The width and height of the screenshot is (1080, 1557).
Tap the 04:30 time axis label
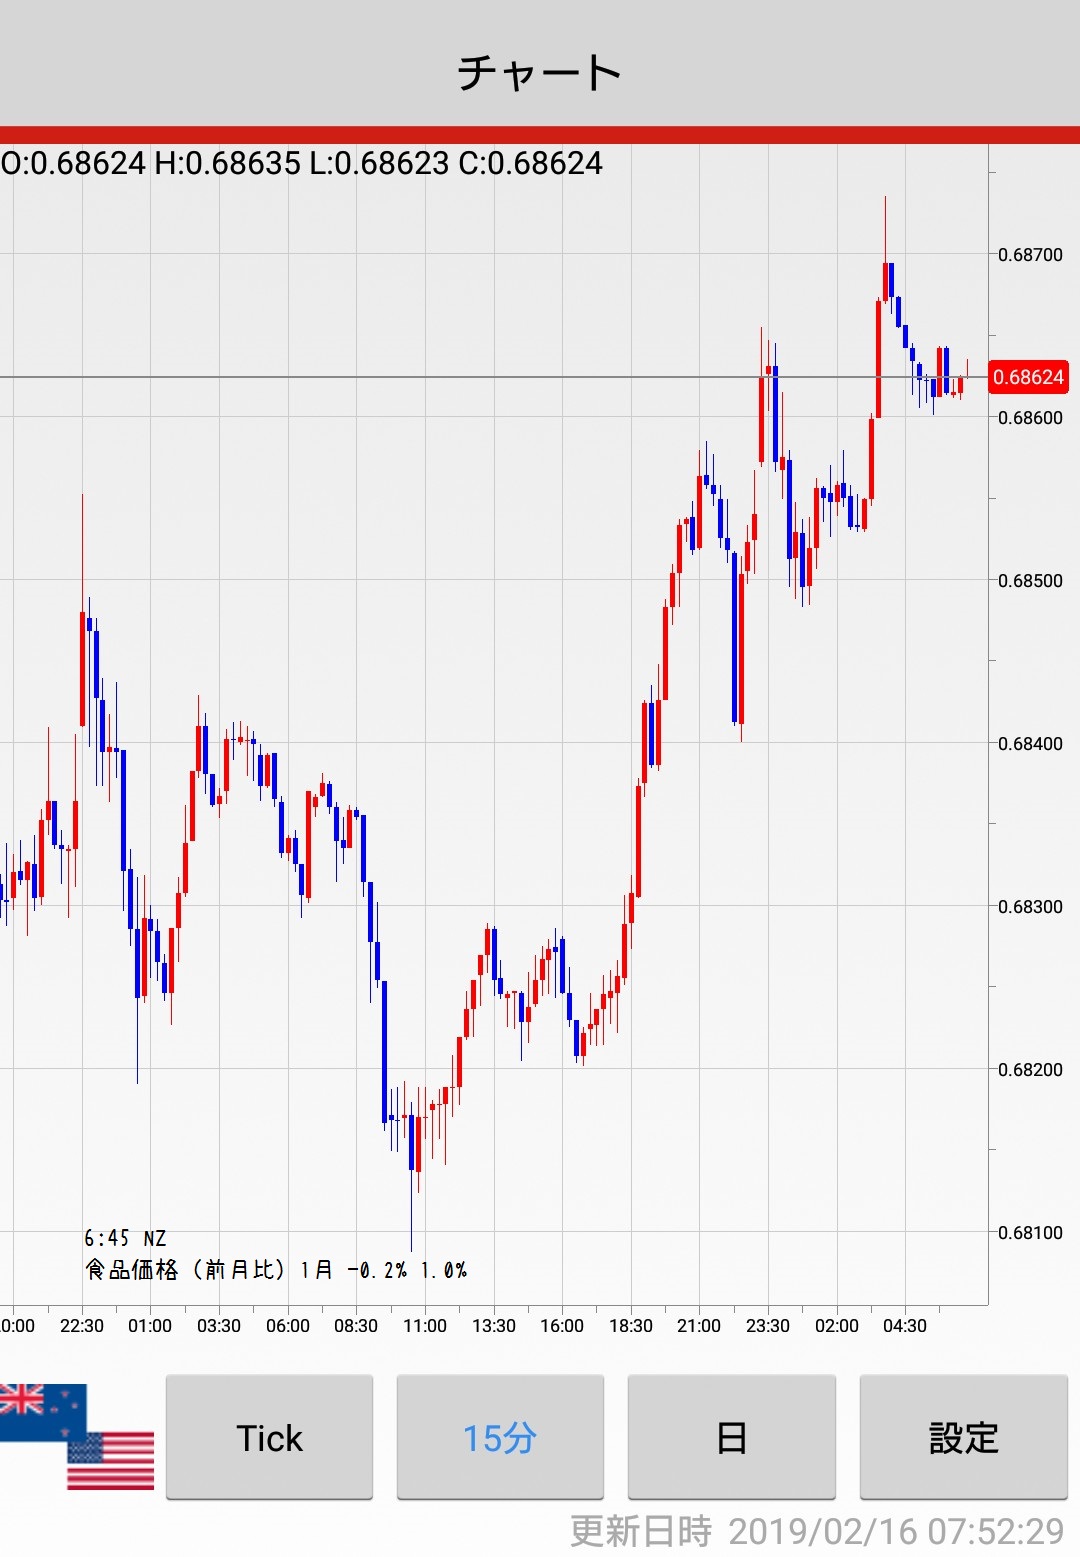click(x=905, y=1326)
